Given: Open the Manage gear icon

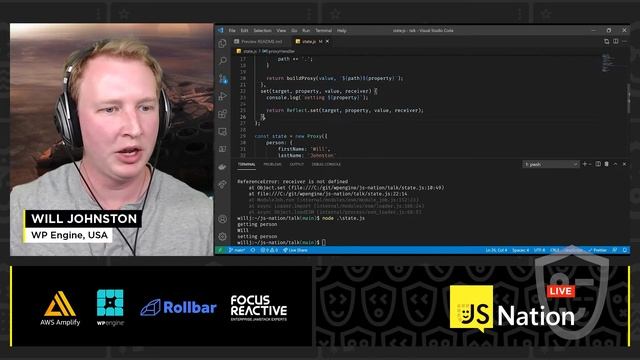Looking at the screenshot, I should (222, 236).
